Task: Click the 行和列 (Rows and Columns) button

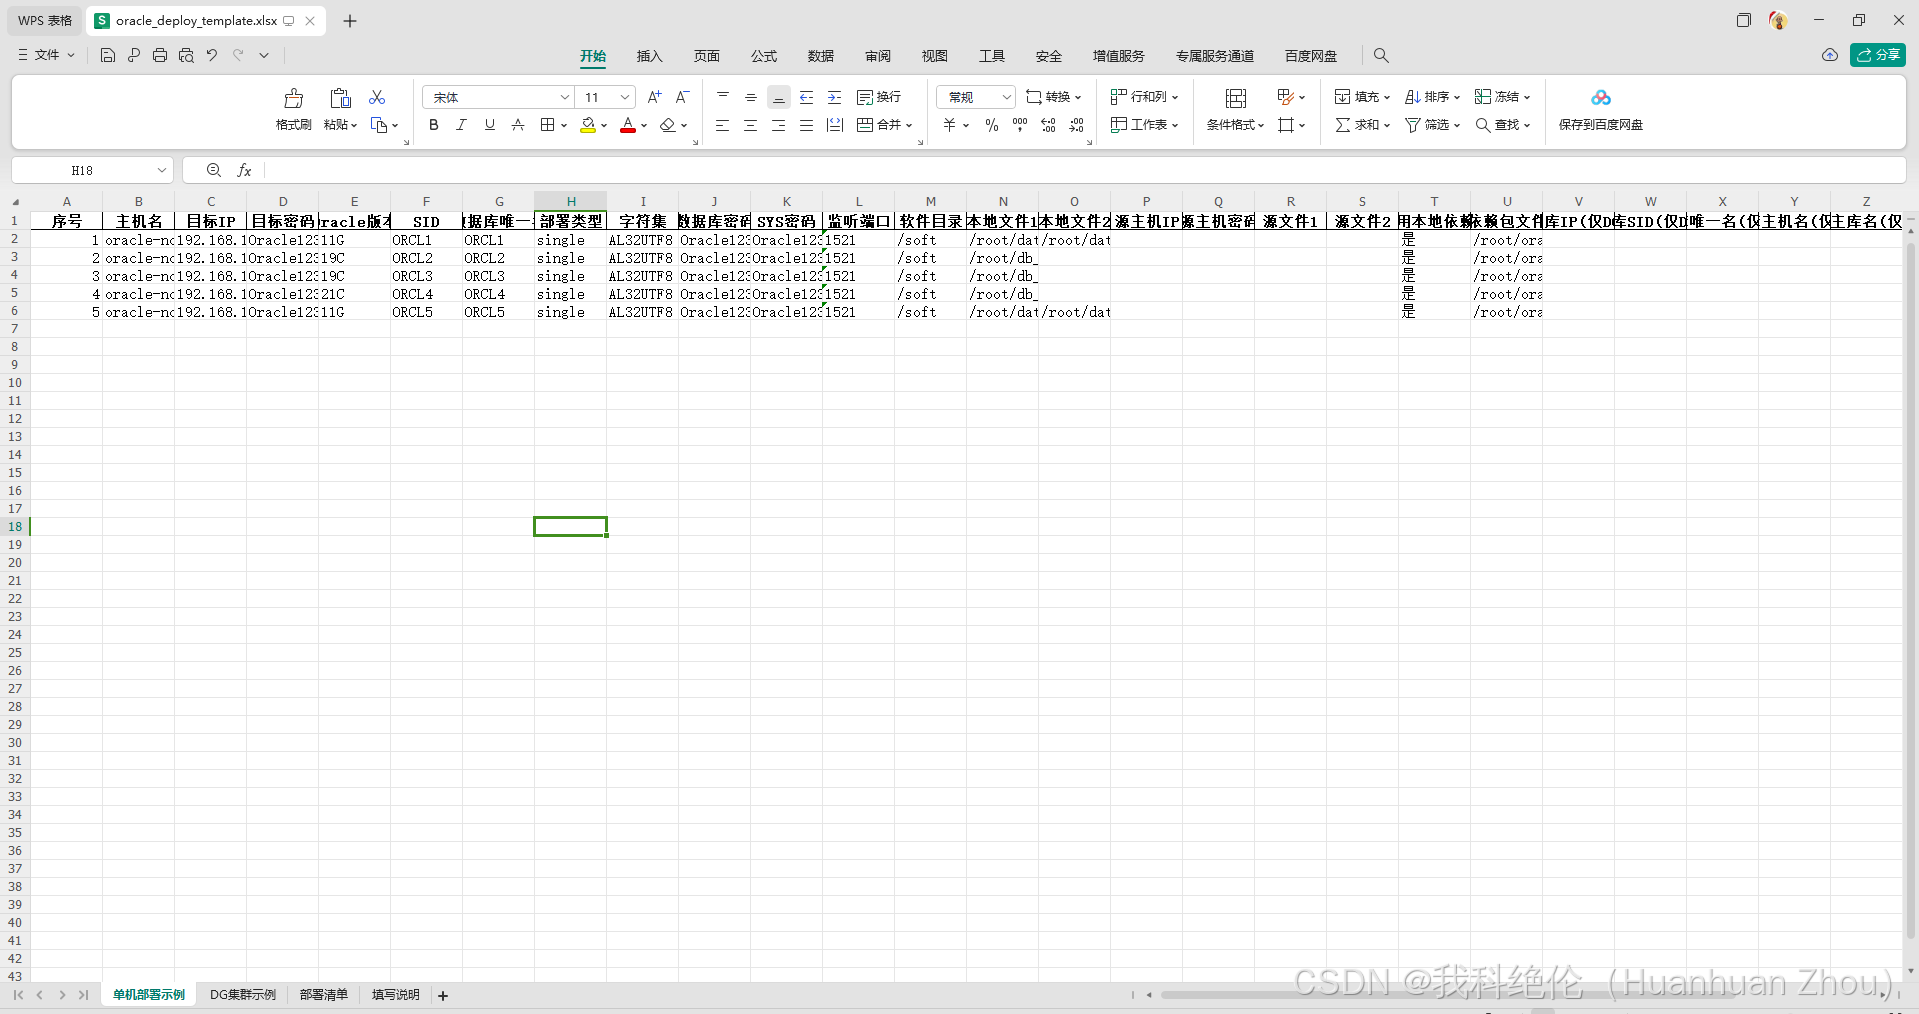Action: point(1145,97)
